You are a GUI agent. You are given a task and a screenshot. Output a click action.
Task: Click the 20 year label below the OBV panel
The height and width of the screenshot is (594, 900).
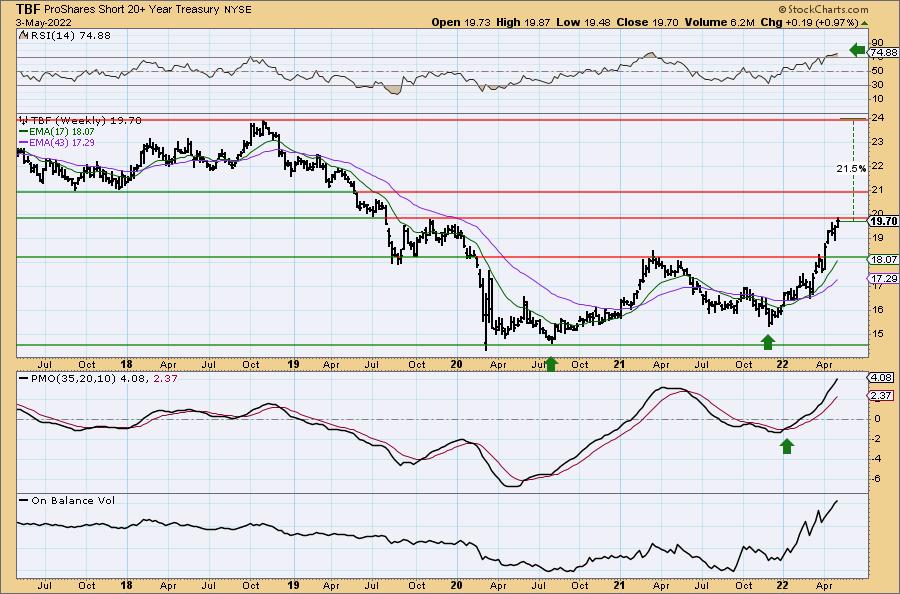tap(456, 585)
